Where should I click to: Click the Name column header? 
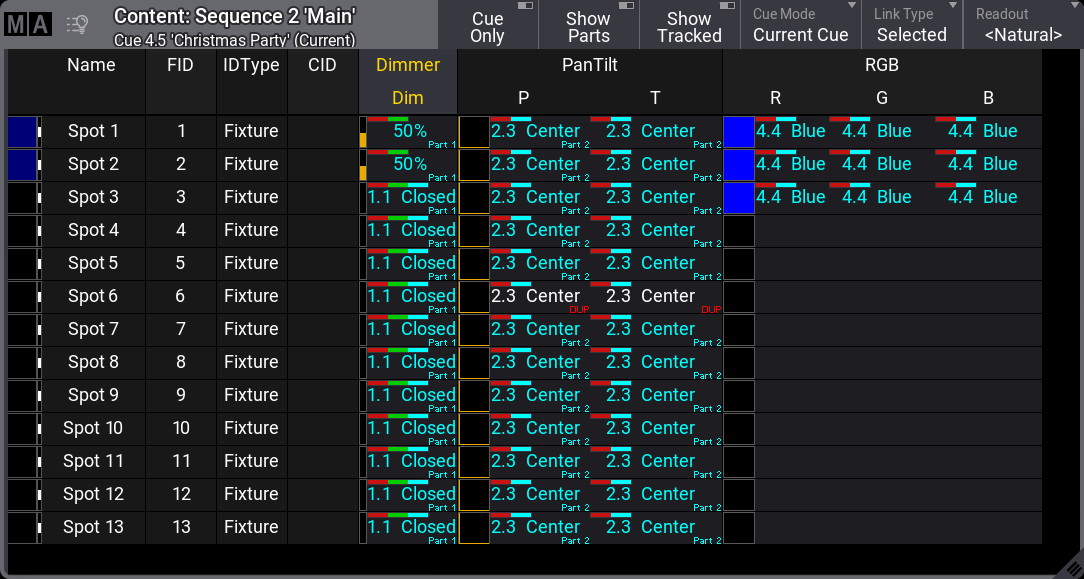[x=91, y=65]
